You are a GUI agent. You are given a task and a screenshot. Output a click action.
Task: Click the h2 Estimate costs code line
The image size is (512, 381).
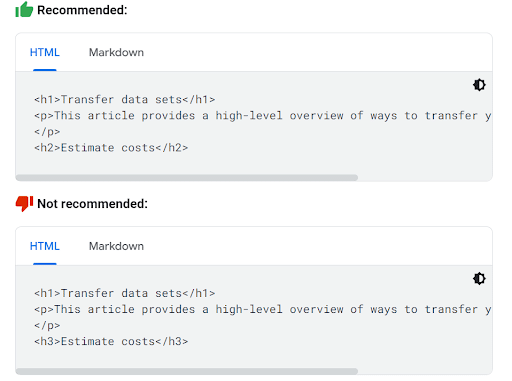(x=111, y=148)
